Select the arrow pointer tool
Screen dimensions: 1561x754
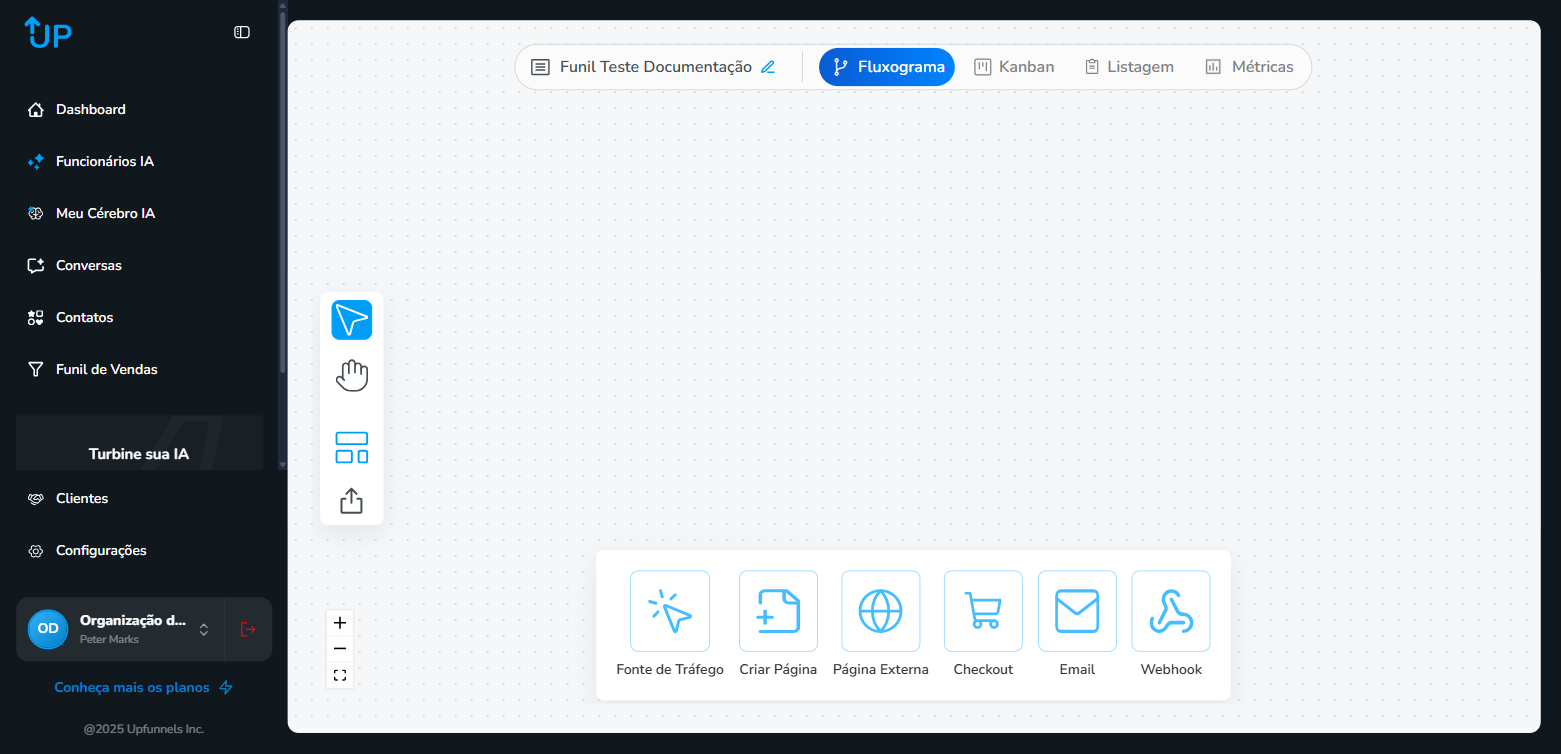point(351,320)
